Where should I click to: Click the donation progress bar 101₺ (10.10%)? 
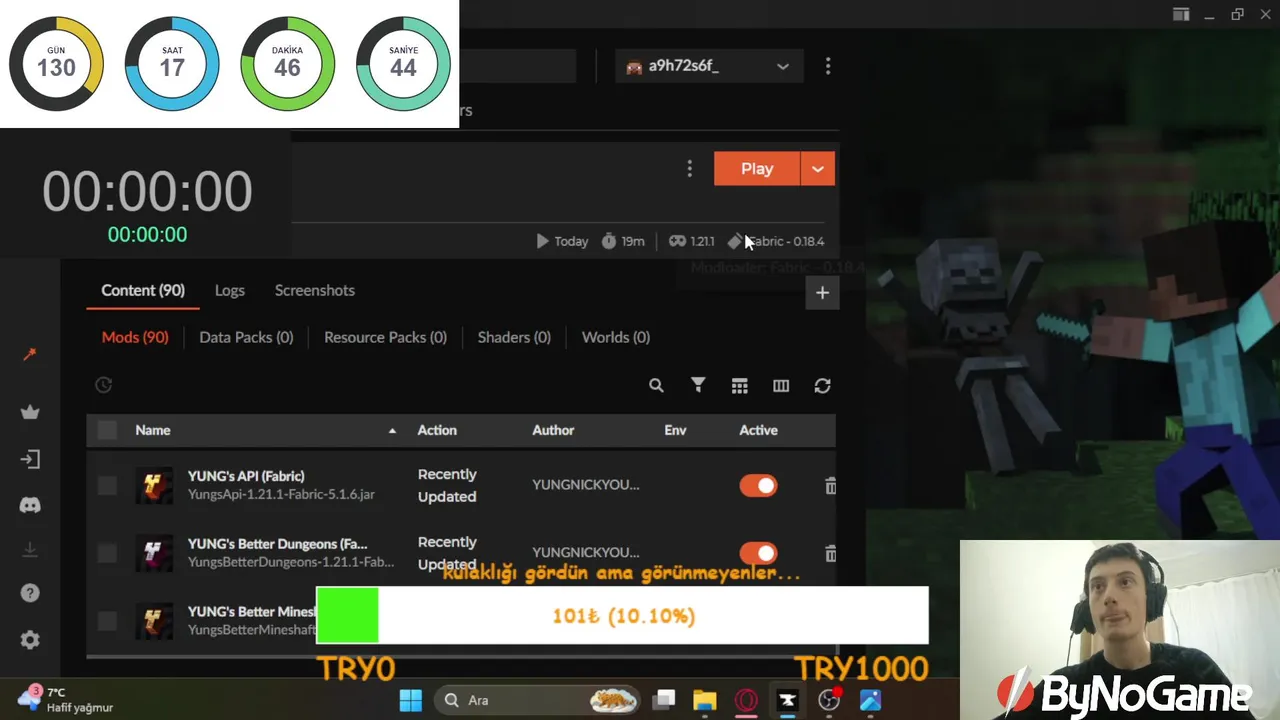(622, 616)
